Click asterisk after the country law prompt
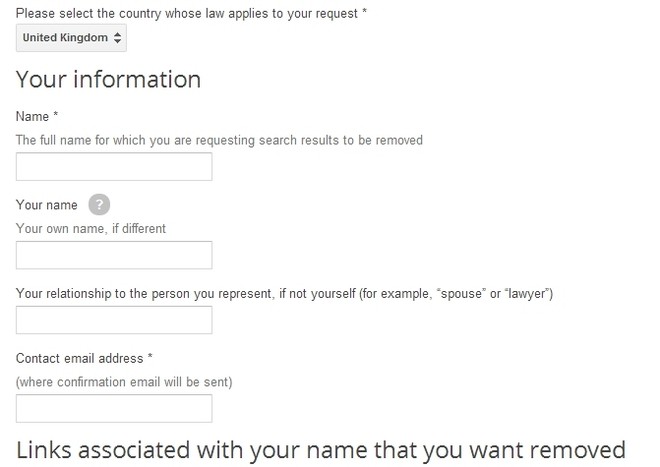This screenshot has height=467, width=660. tap(365, 11)
